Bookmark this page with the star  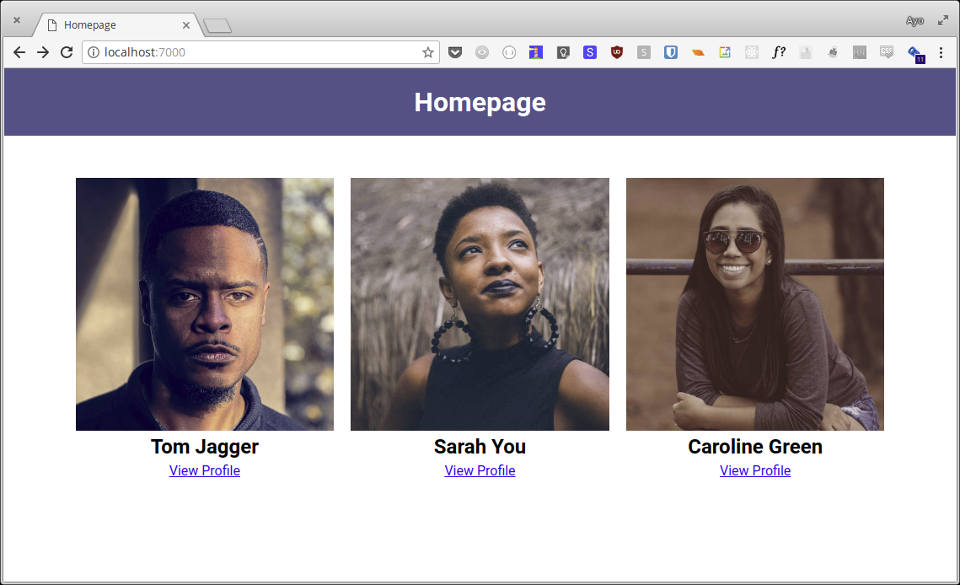428,53
